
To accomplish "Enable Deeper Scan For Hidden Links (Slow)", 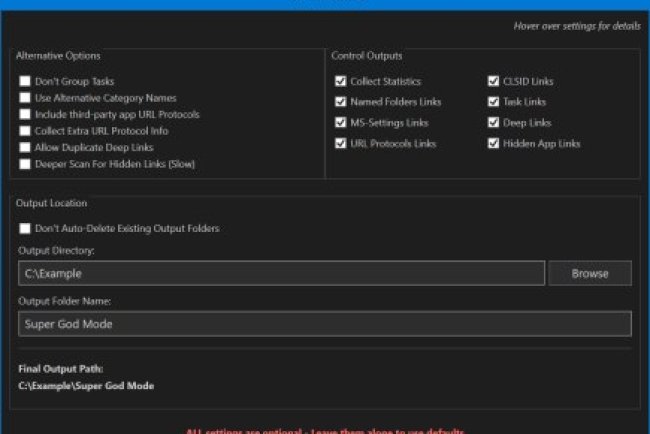I will pyautogui.click(x=25, y=164).
